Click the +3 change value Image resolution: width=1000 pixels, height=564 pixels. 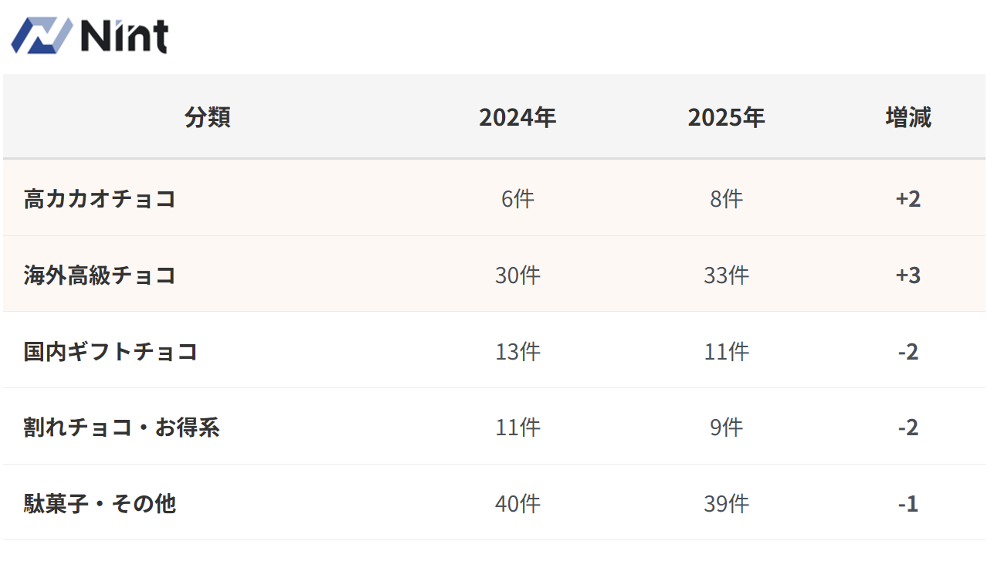908,275
